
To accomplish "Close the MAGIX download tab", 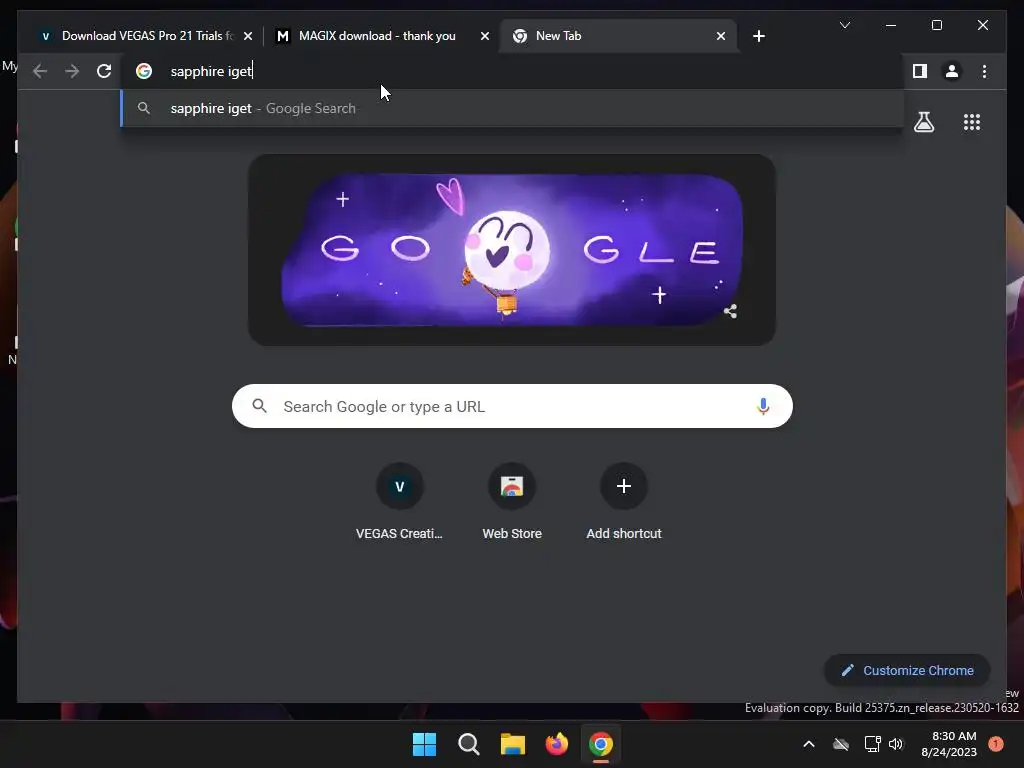I will click(485, 36).
